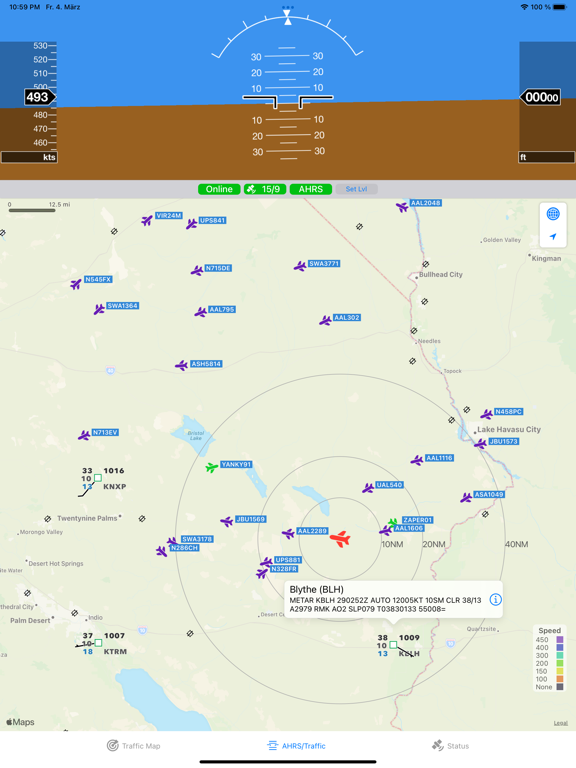Select the N715DE aircraft
Viewport: 576px width, 768px height.
point(197,271)
